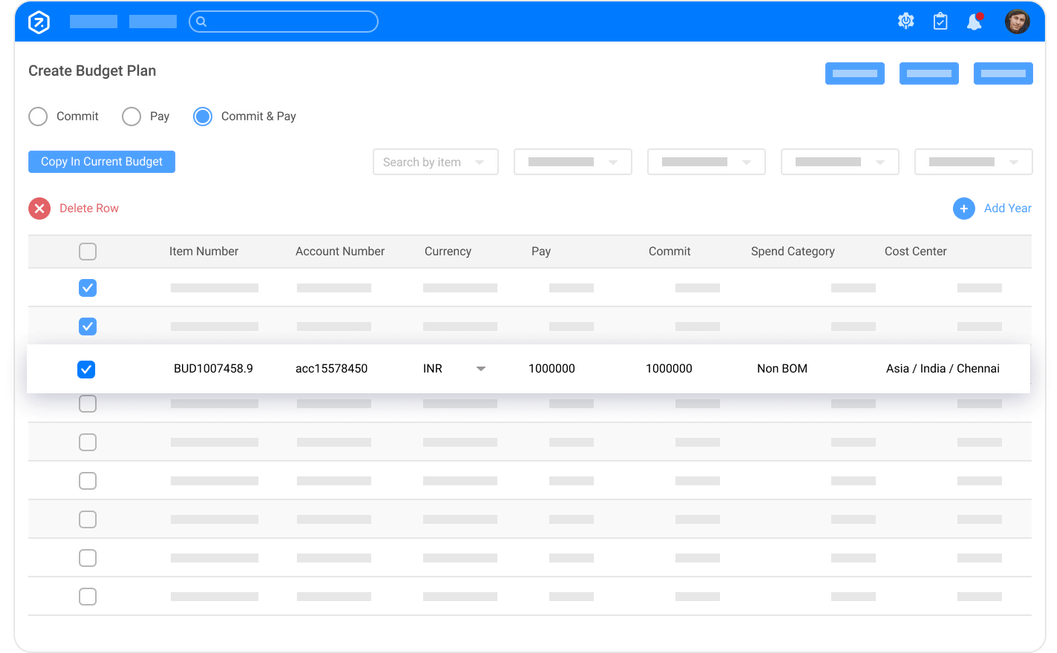1057x653 pixels.
Task: Open the clipboard tasks icon
Action: coord(940,21)
